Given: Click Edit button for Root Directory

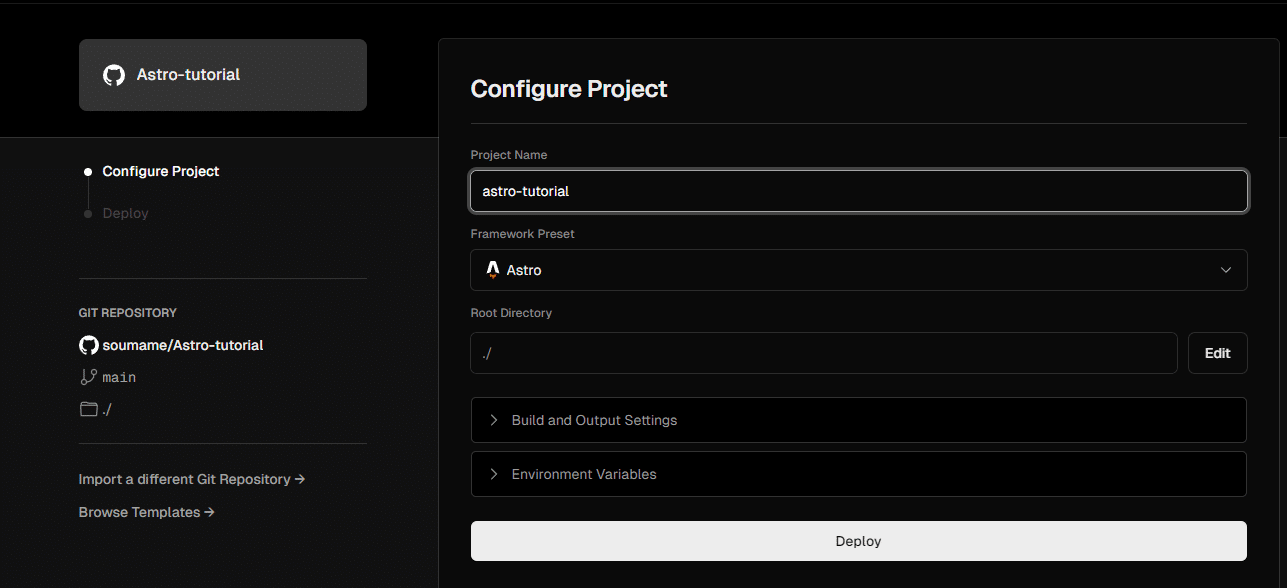Looking at the screenshot, I should point(1217,353).
